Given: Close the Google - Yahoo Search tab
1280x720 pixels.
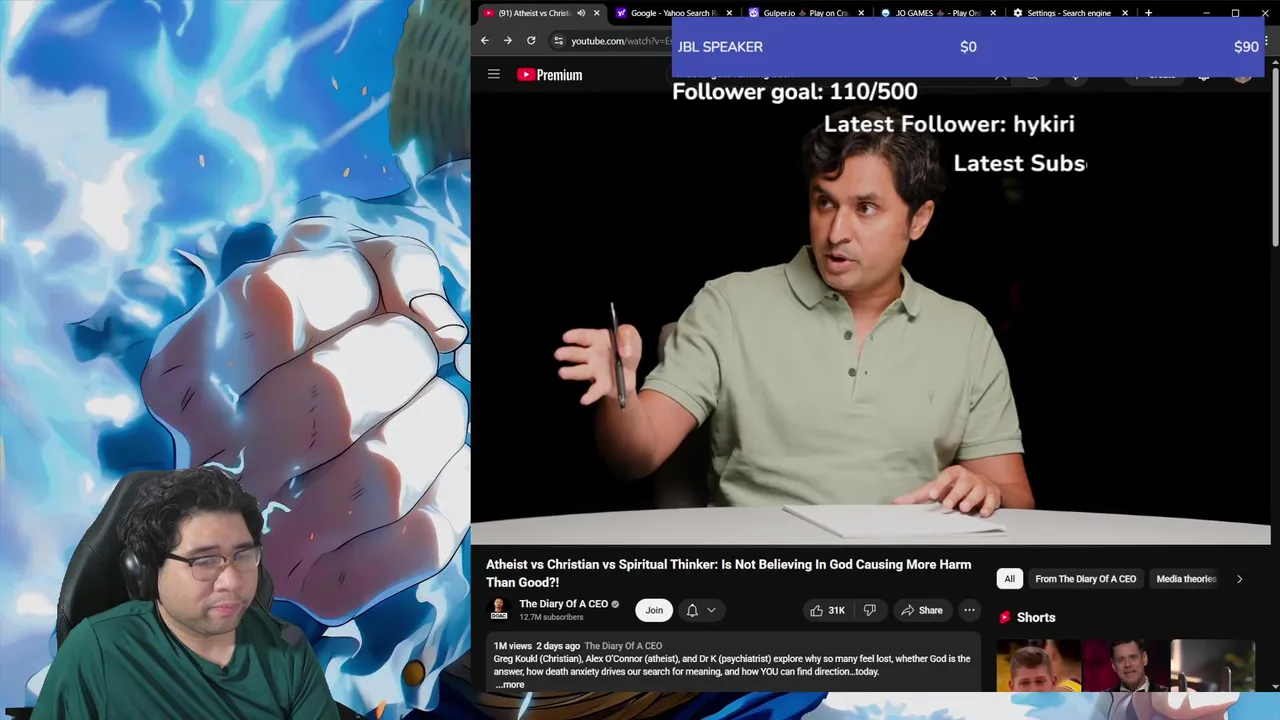Looking at the screenshot, I should tap(729, 13).
